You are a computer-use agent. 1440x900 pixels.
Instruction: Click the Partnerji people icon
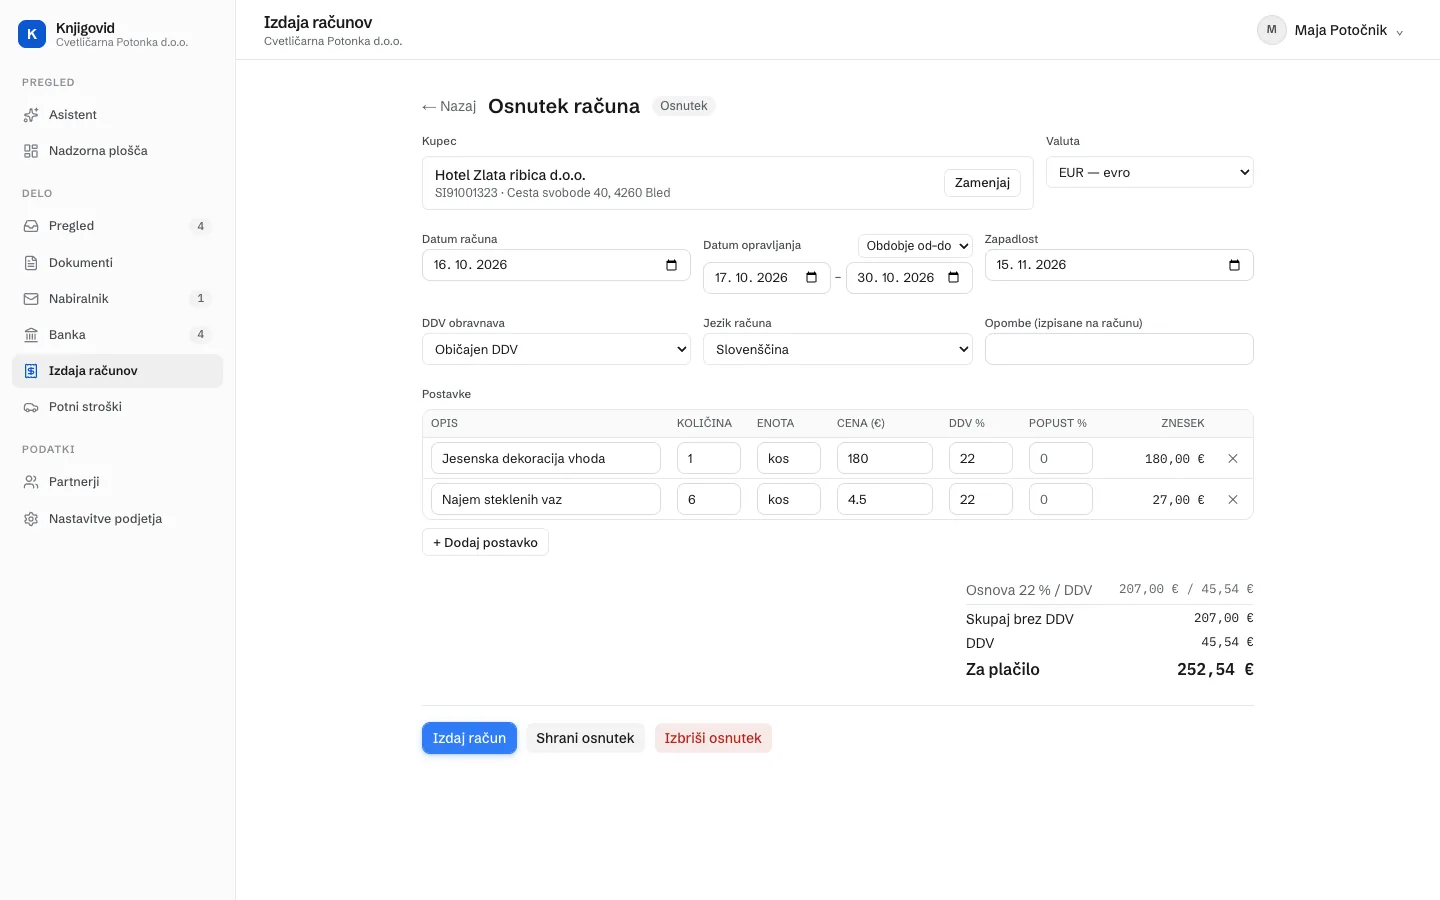click(31, 482)
